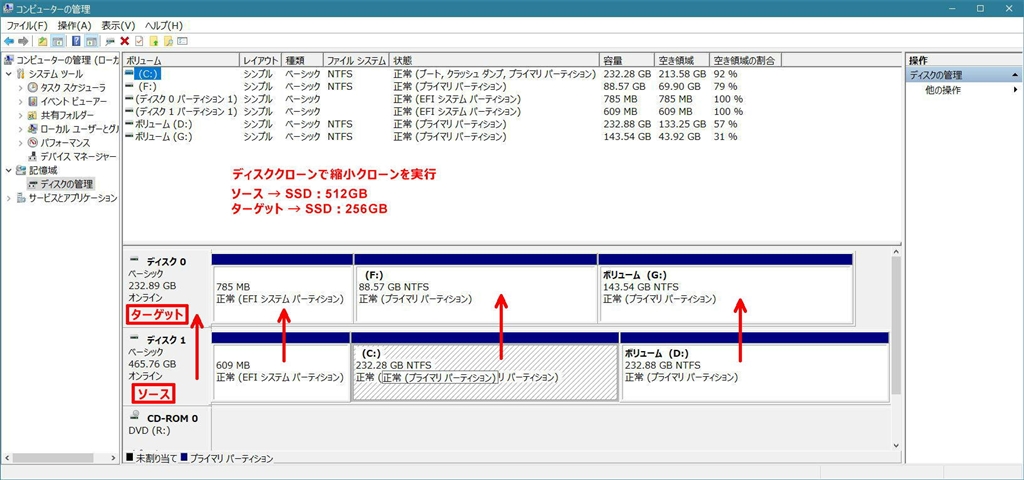Sort by the 状態 column header
Screen dimensions: 1024x480
tap(494, 60)
